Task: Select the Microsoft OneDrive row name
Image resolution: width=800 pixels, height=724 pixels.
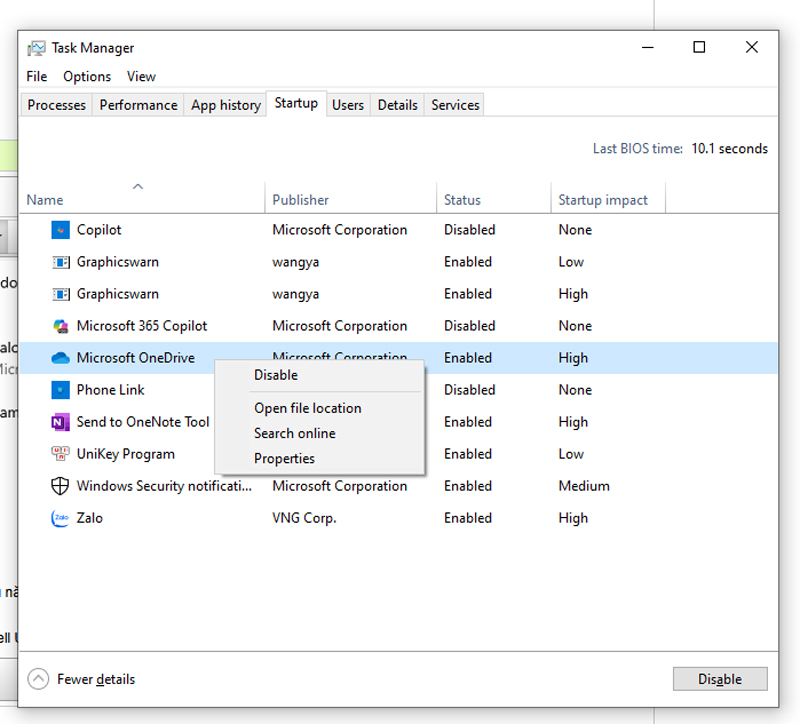Action: [x=136, y=358]
